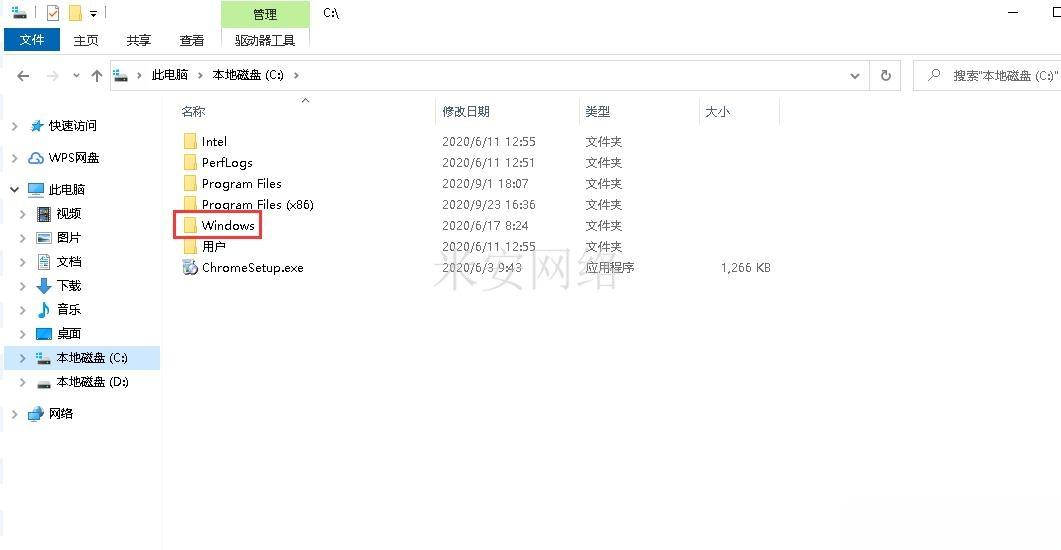Go up one folder level
The height and width of the screenshot is (550, 1061).
click(97, 76)
